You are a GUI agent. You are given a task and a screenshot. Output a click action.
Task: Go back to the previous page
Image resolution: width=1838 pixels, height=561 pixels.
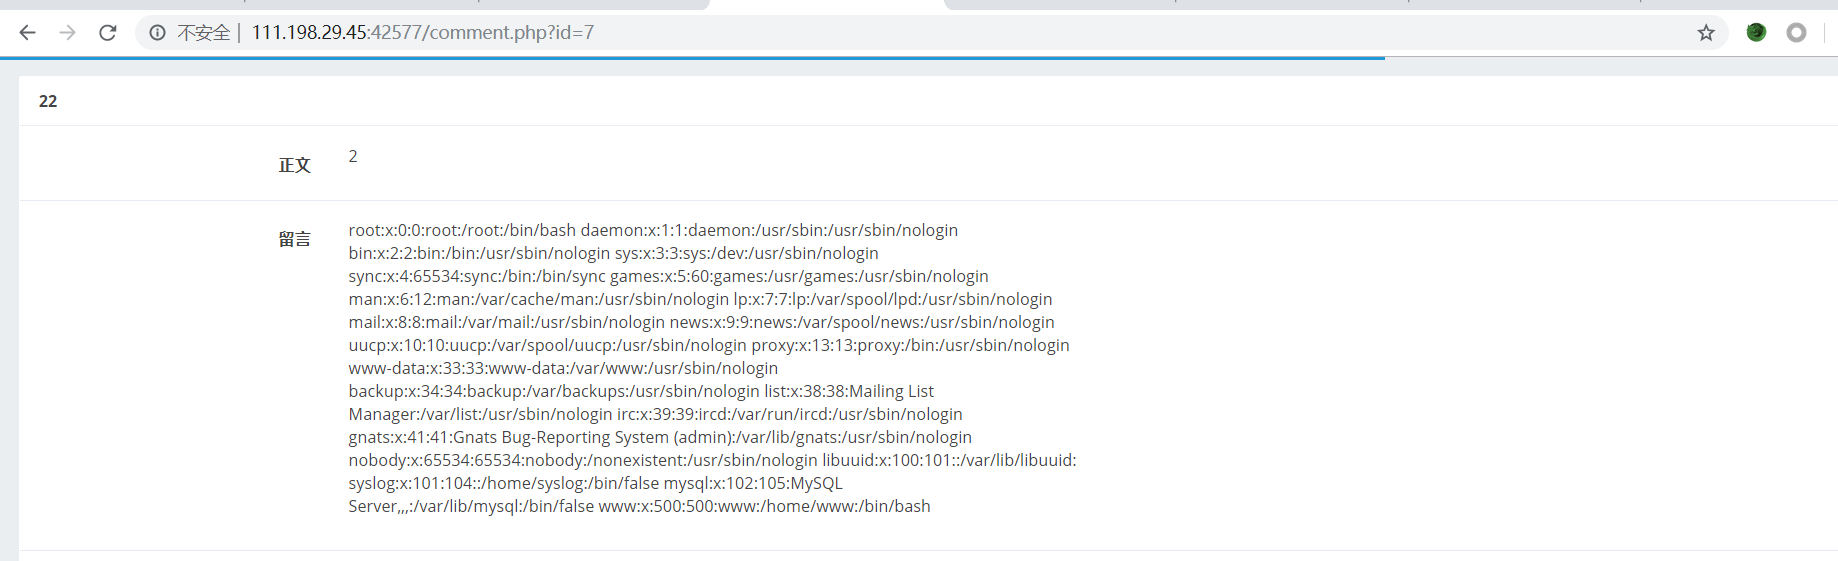(27, 33)
